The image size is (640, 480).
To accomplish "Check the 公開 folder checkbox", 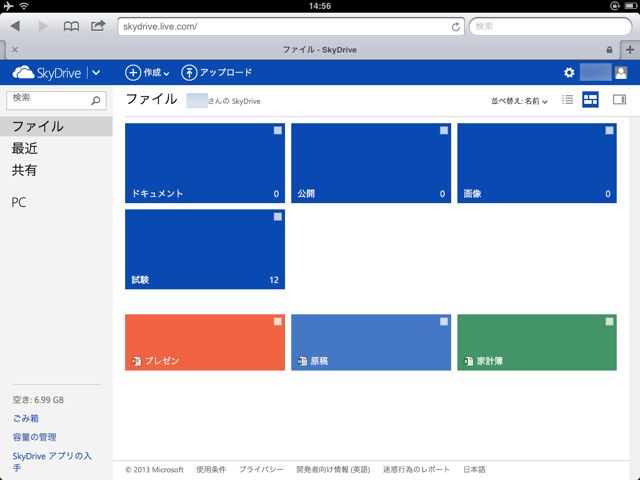I will click(x=444, y=130).
